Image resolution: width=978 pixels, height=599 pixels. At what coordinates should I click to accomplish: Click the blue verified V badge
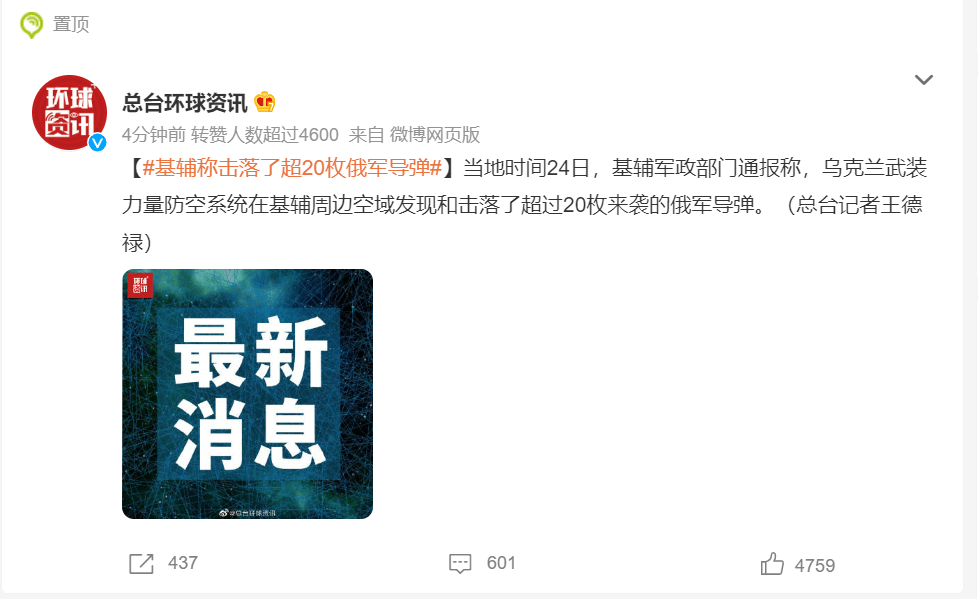click(97, 143)
